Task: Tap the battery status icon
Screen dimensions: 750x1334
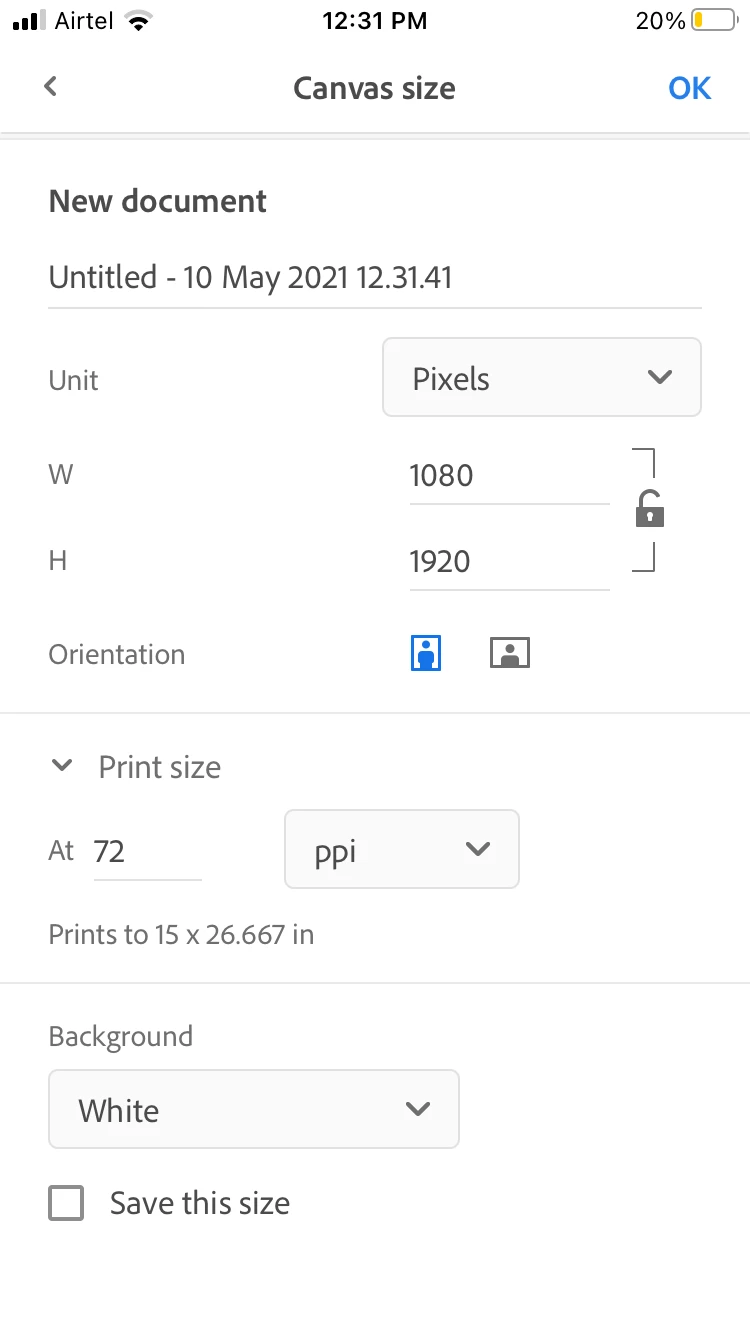Action: [x=713, y=21]
